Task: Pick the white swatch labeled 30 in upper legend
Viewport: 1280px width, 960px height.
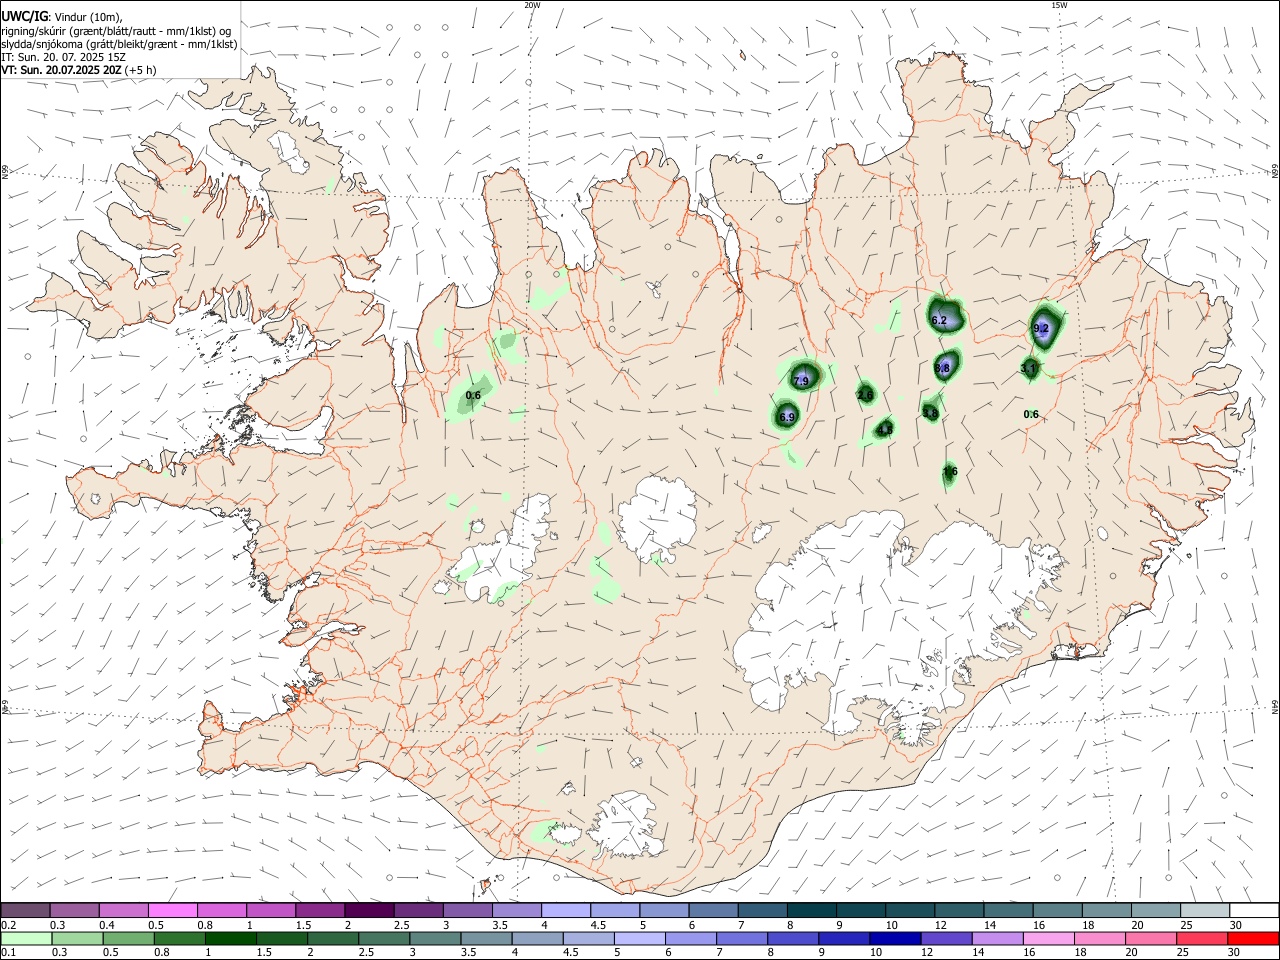Action: (1252, 910)
